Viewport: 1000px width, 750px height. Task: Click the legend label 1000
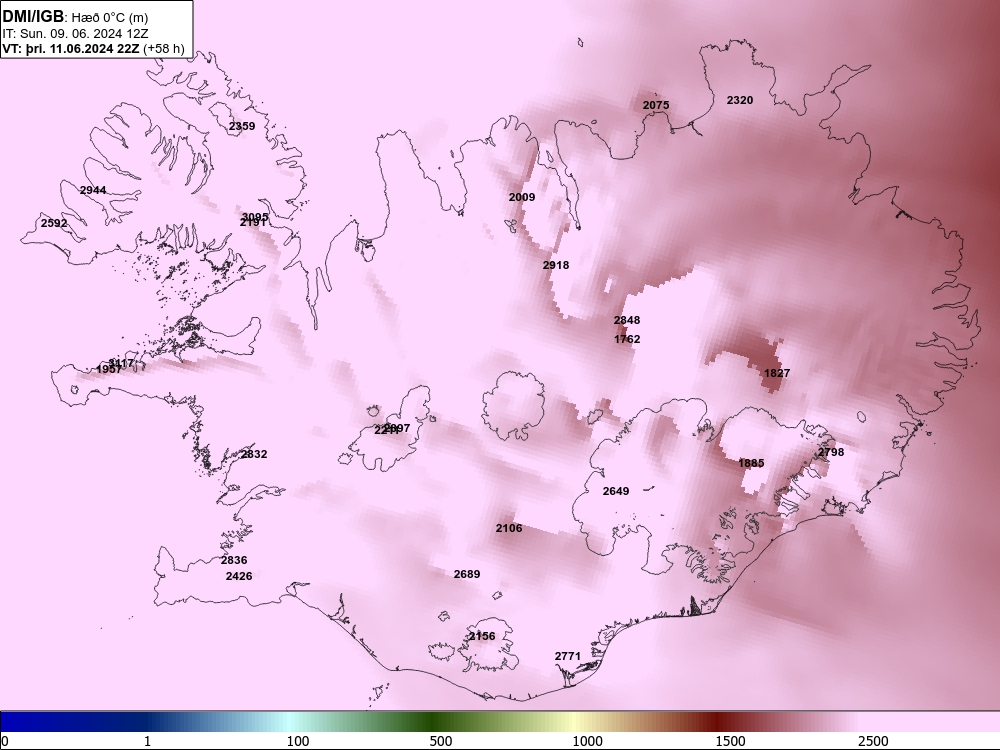coord(587,741)
